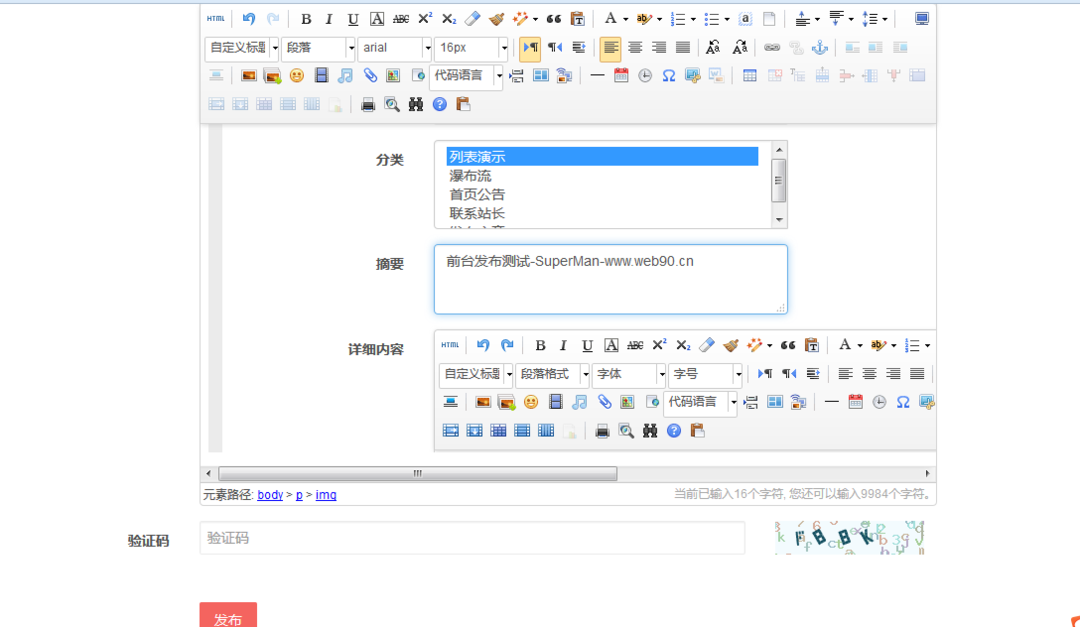The width and height of the screenshot is (1080, 627).
Task: Click format painter brush in outer editor
Action: [x=496, y=19]
